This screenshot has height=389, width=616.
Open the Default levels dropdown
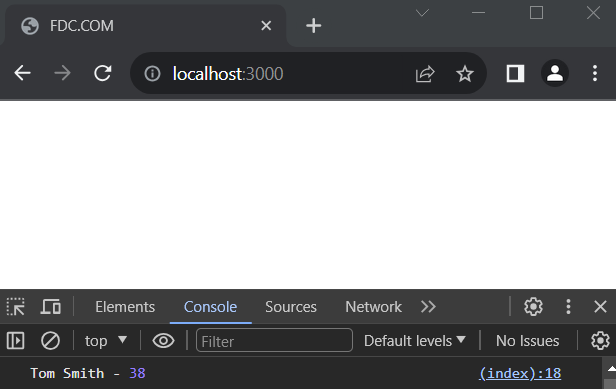[414, 341]
